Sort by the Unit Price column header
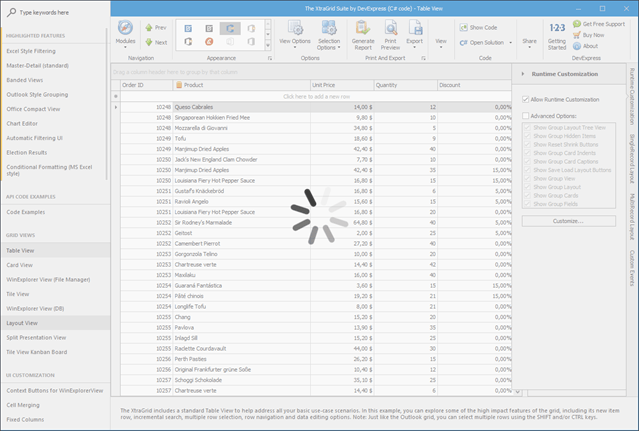639x431 pixels. click(342, 85)
